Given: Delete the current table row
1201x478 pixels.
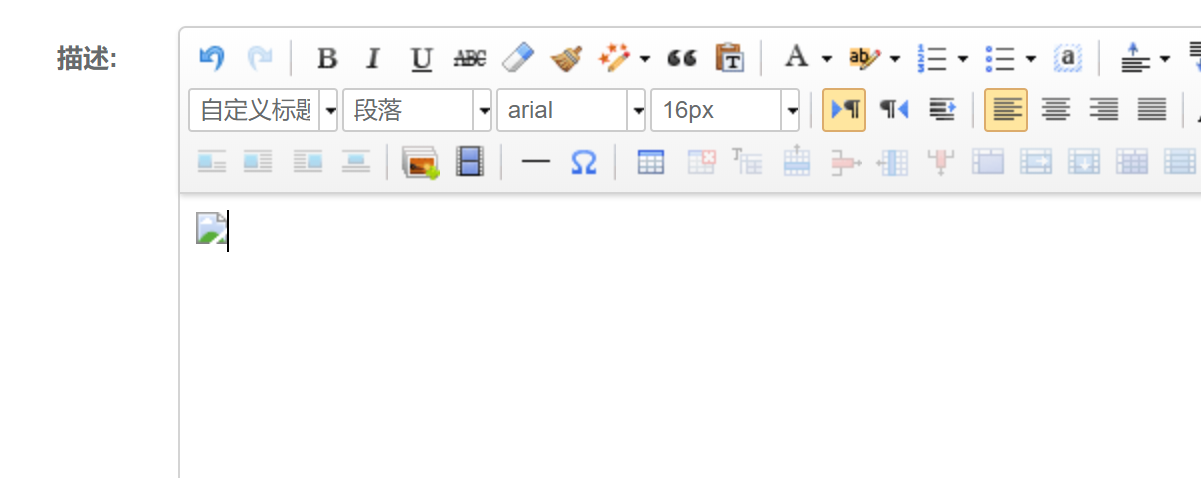Looking at the screenshot, I should pos(845,161).
